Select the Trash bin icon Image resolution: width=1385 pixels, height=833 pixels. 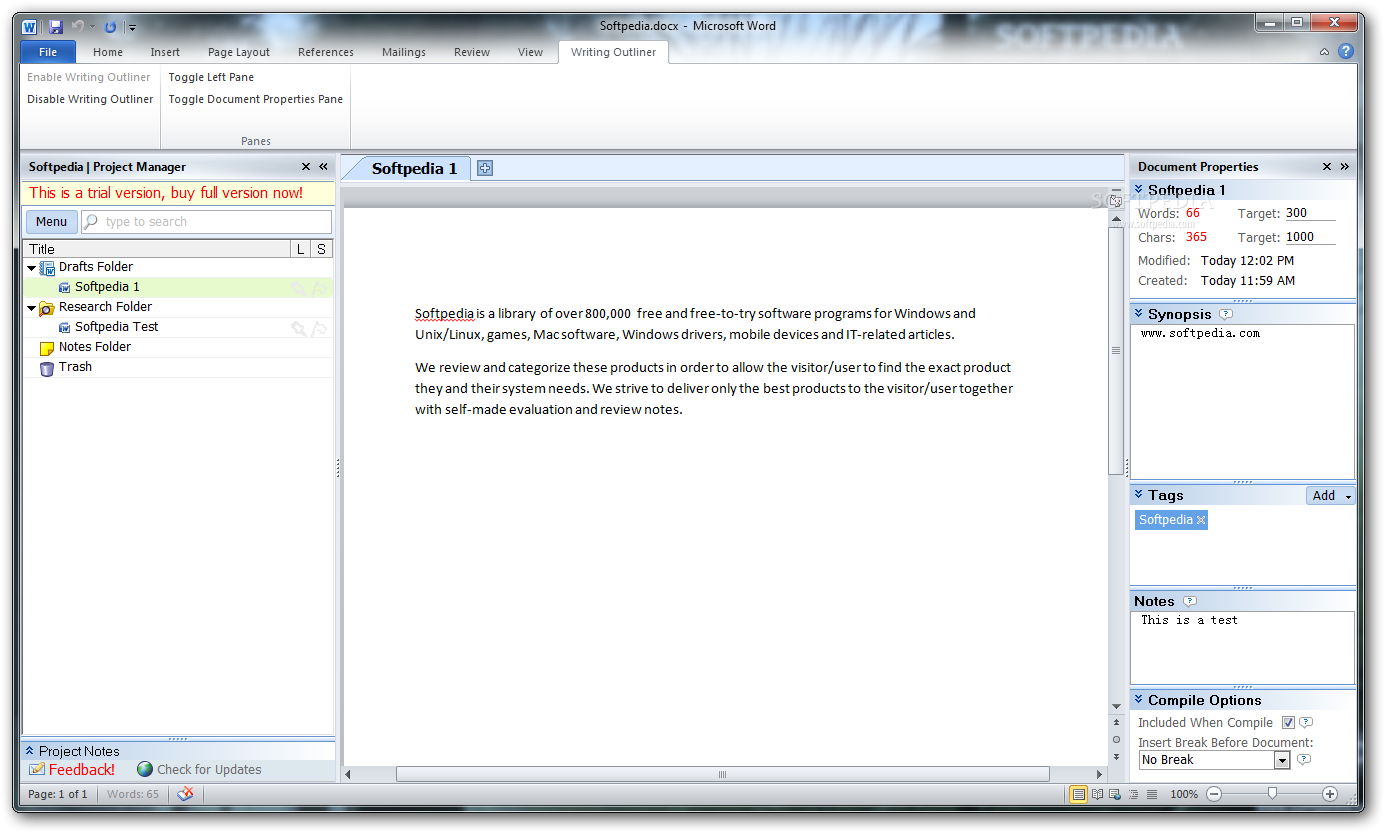tap(47, 368)
